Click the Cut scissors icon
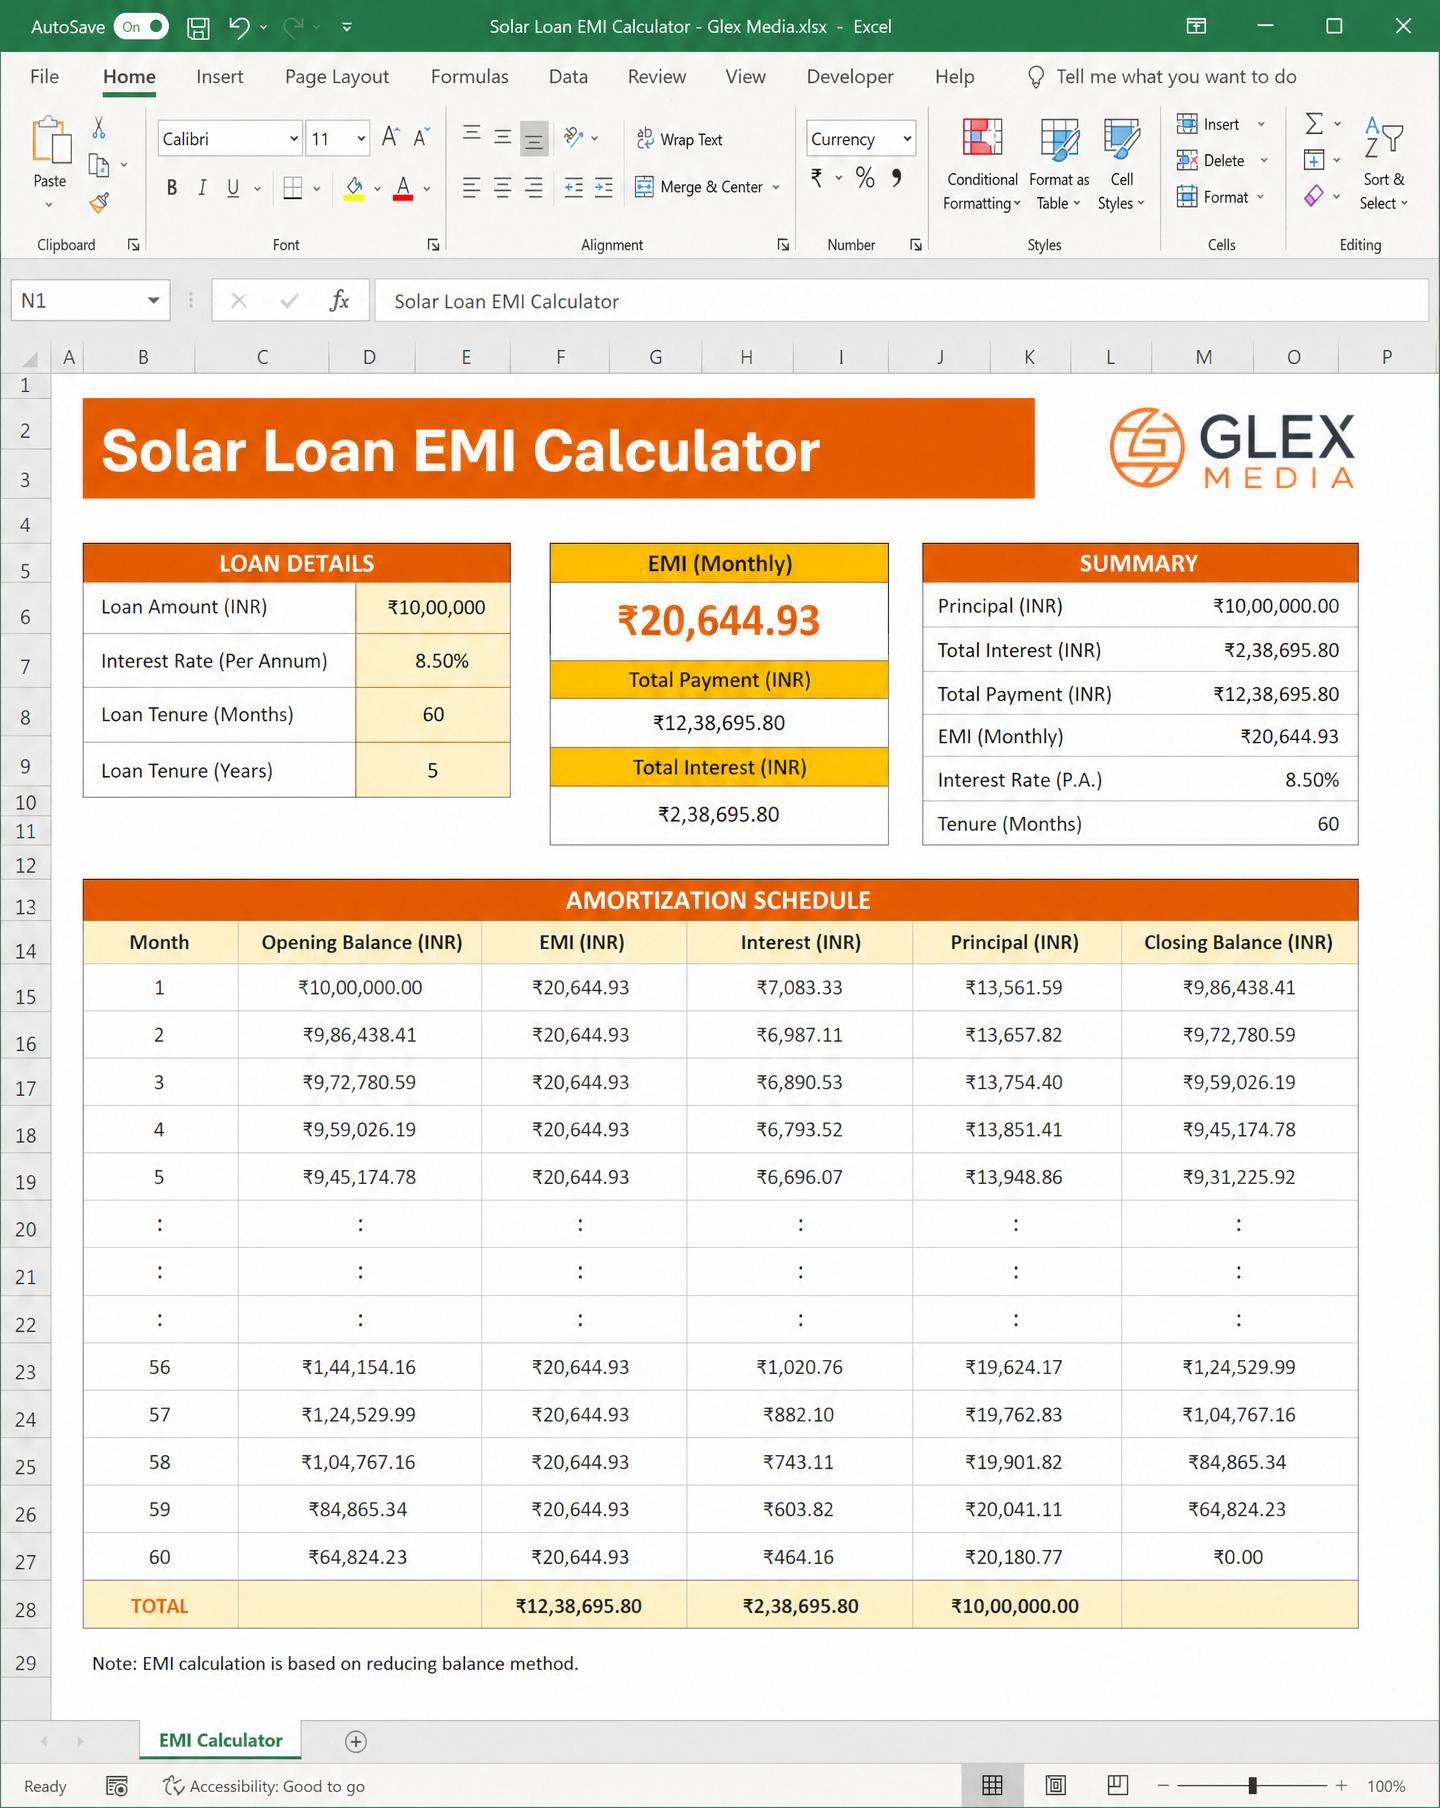The height and width of the screenshot is (1808, 1440). [x=98, y=127]
